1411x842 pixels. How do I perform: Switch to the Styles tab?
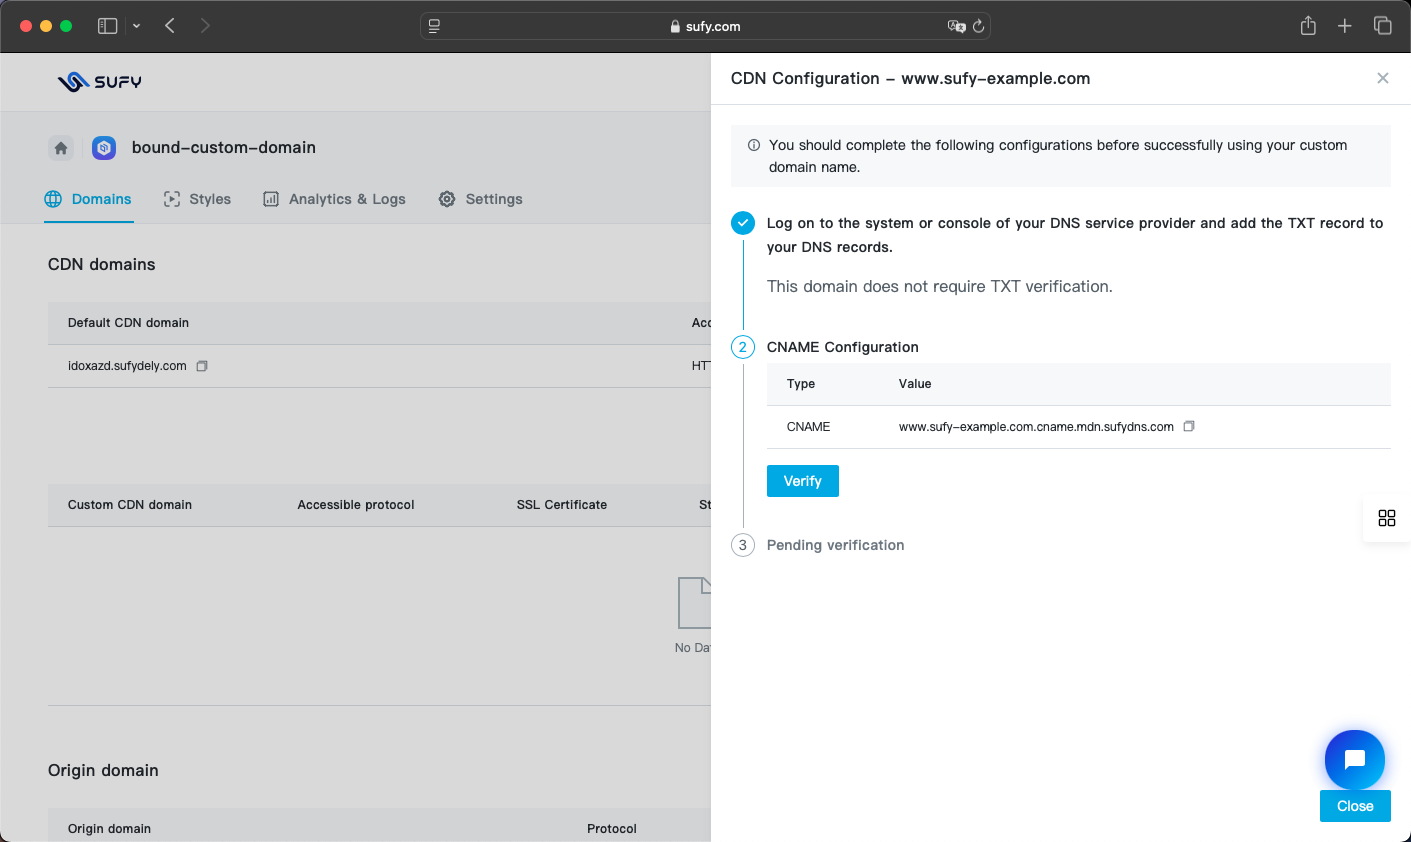click(x=197, y=199)
